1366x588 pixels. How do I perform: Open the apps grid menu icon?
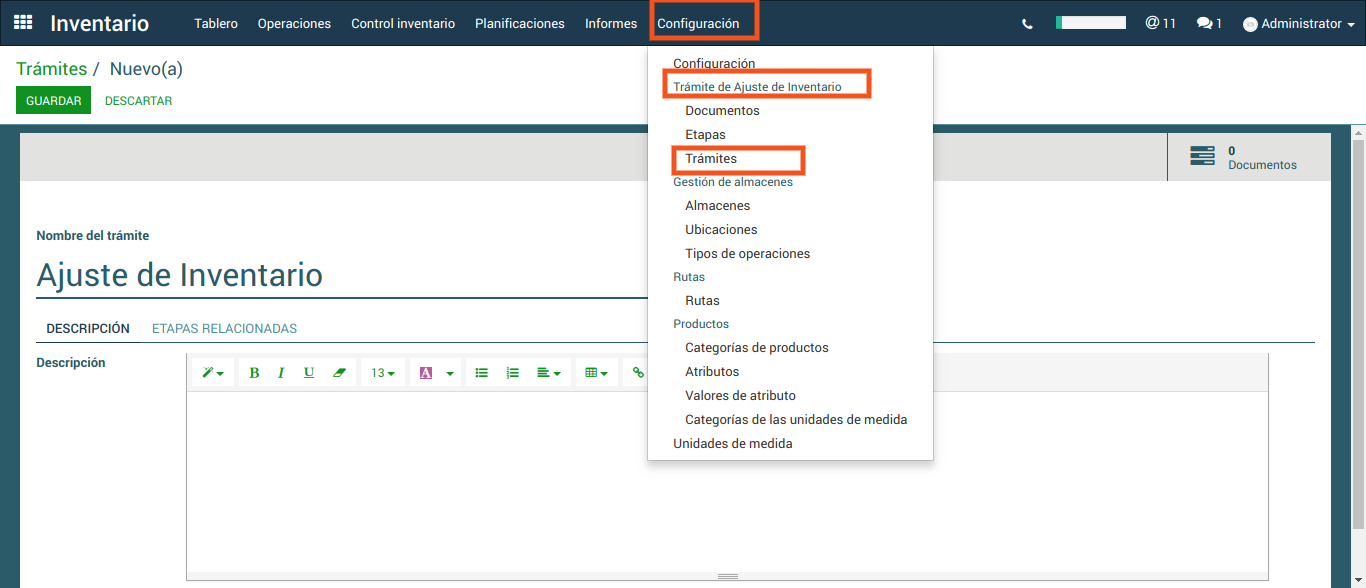tap(22, 23)
